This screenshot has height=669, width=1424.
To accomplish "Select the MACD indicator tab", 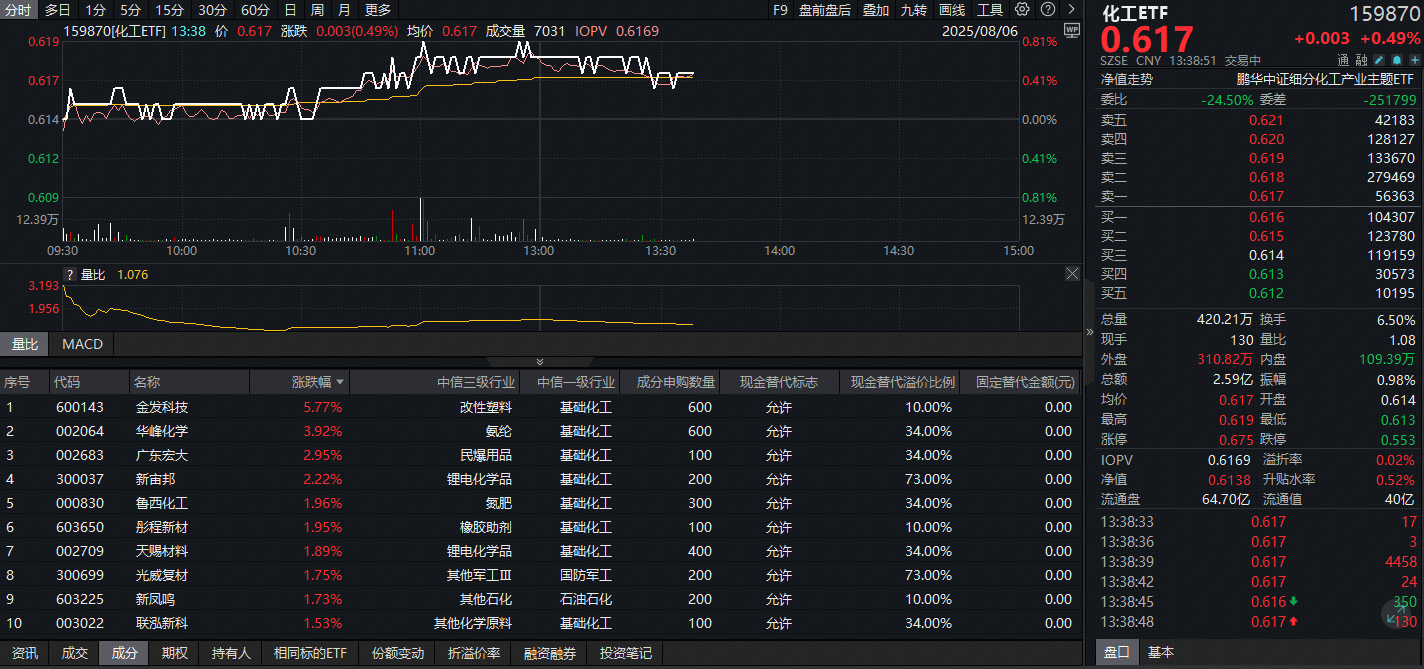I will point(82,344).
